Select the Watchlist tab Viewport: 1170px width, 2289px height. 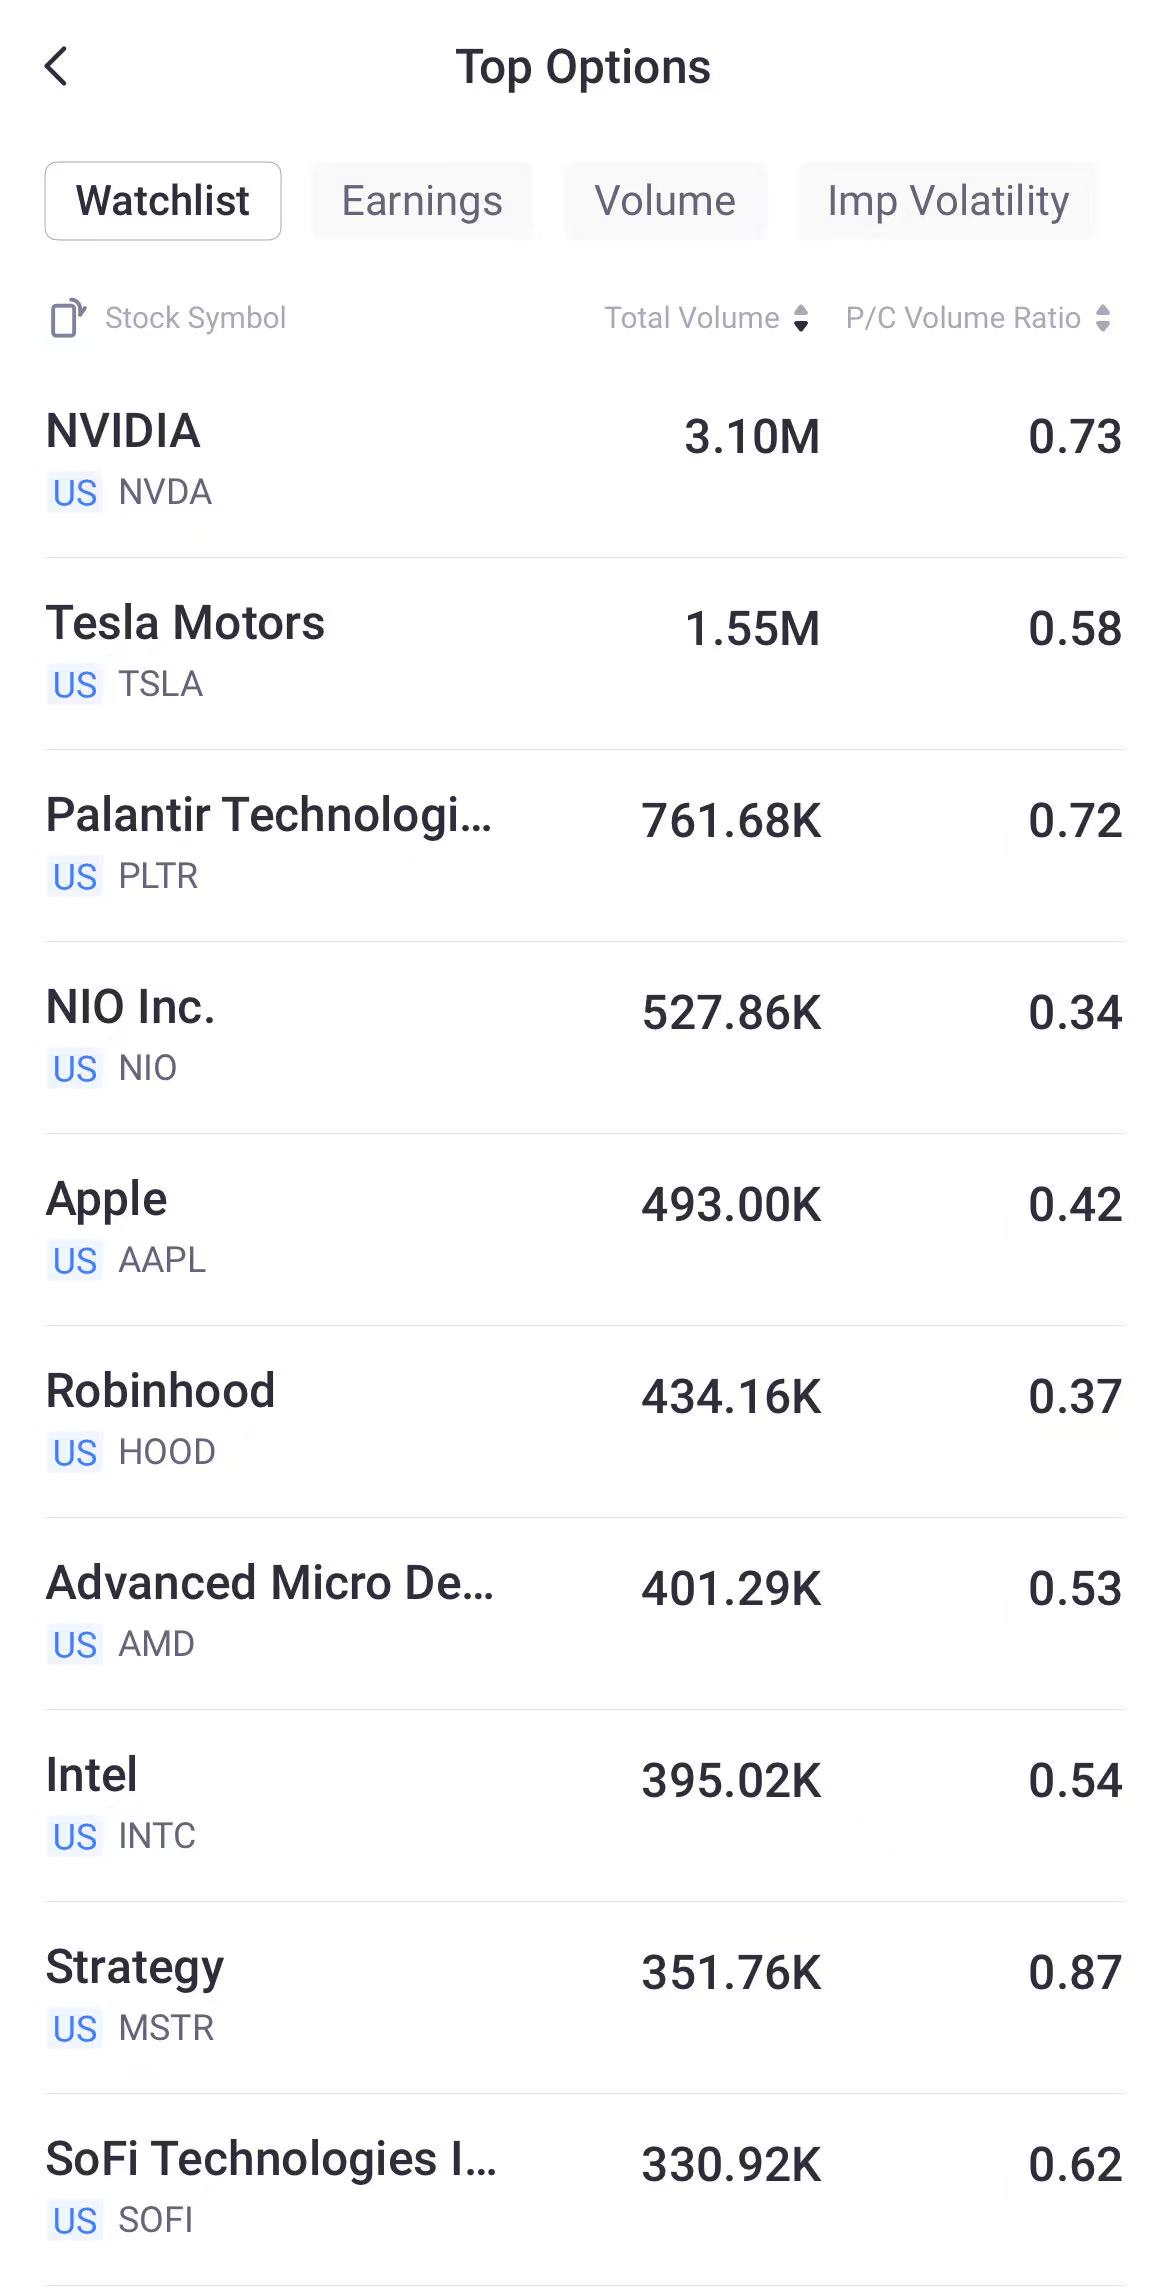163,201
